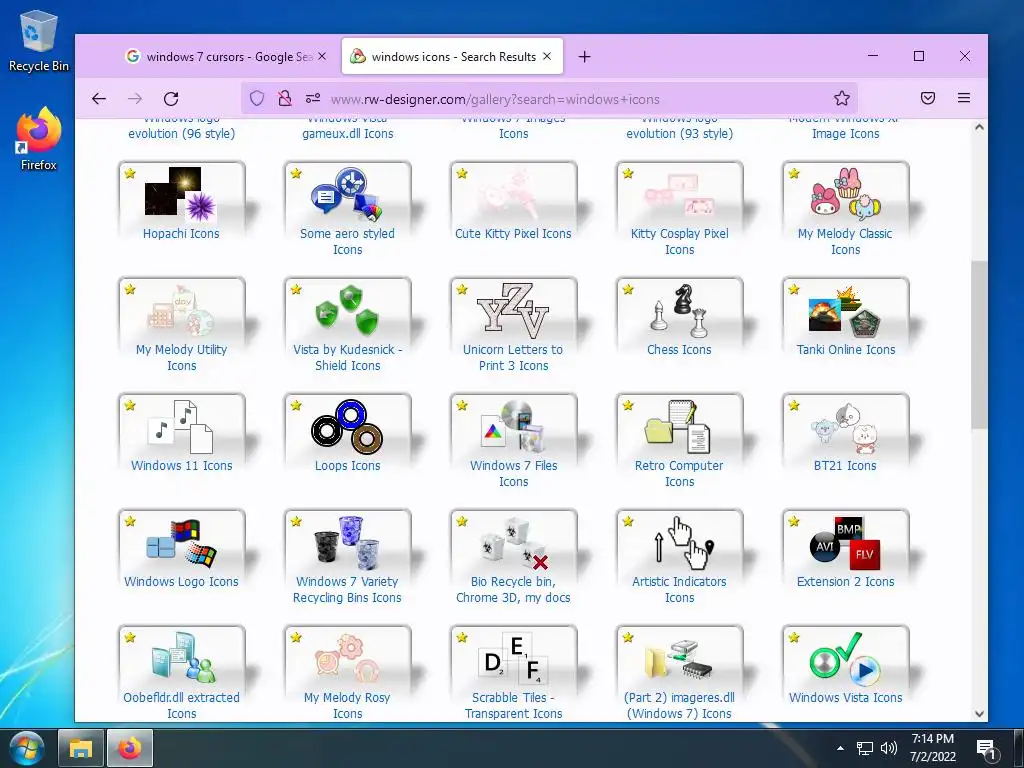This screenshot has width=1024, height=768.
Task: Select the windows icons Search Results tab
Action: click(x=453, y=57)
